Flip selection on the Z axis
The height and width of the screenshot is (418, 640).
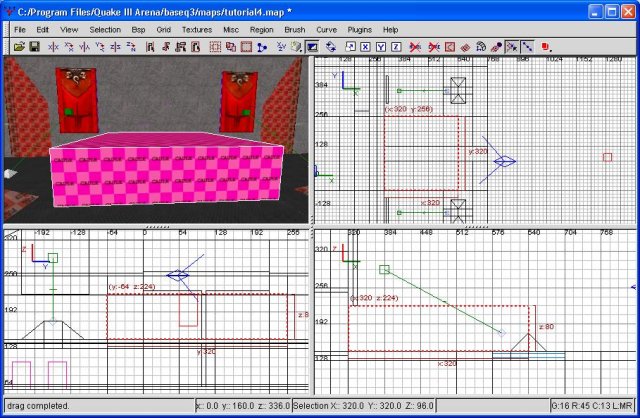point(116,47)
